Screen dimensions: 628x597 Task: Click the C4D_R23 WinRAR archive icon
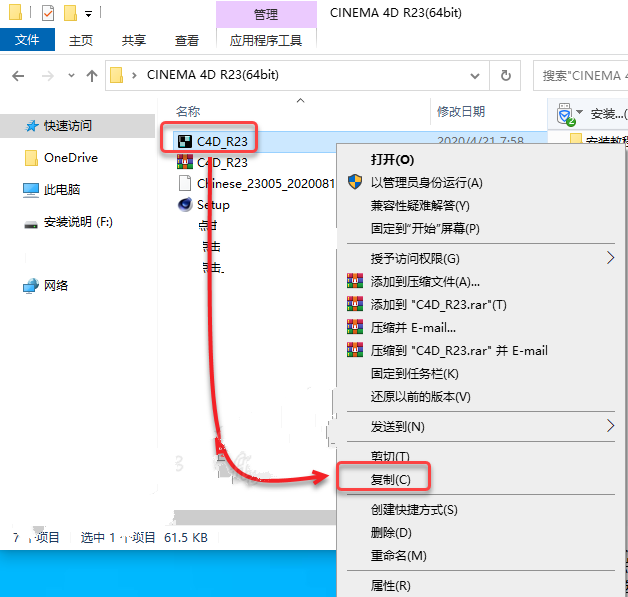click(x=185, y=162)
